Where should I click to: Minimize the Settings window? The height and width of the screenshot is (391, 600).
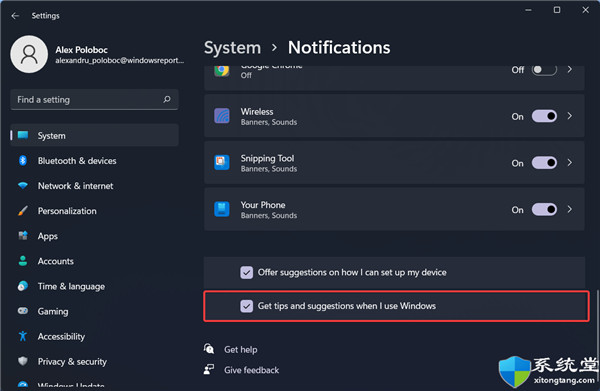pyautogui.click(x=528, y=10)
